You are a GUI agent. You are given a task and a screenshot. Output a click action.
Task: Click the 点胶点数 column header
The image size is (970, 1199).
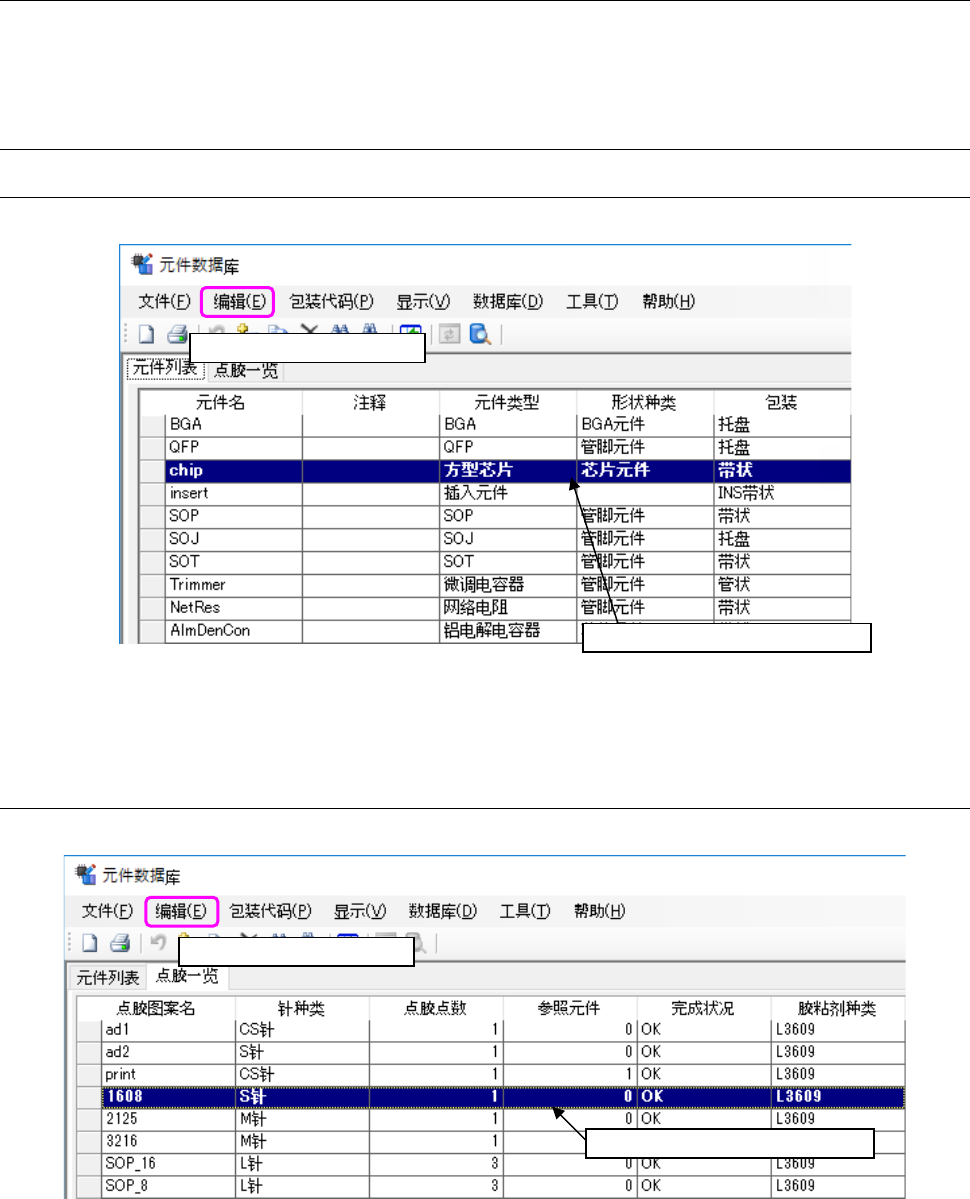click(435, 1008)
